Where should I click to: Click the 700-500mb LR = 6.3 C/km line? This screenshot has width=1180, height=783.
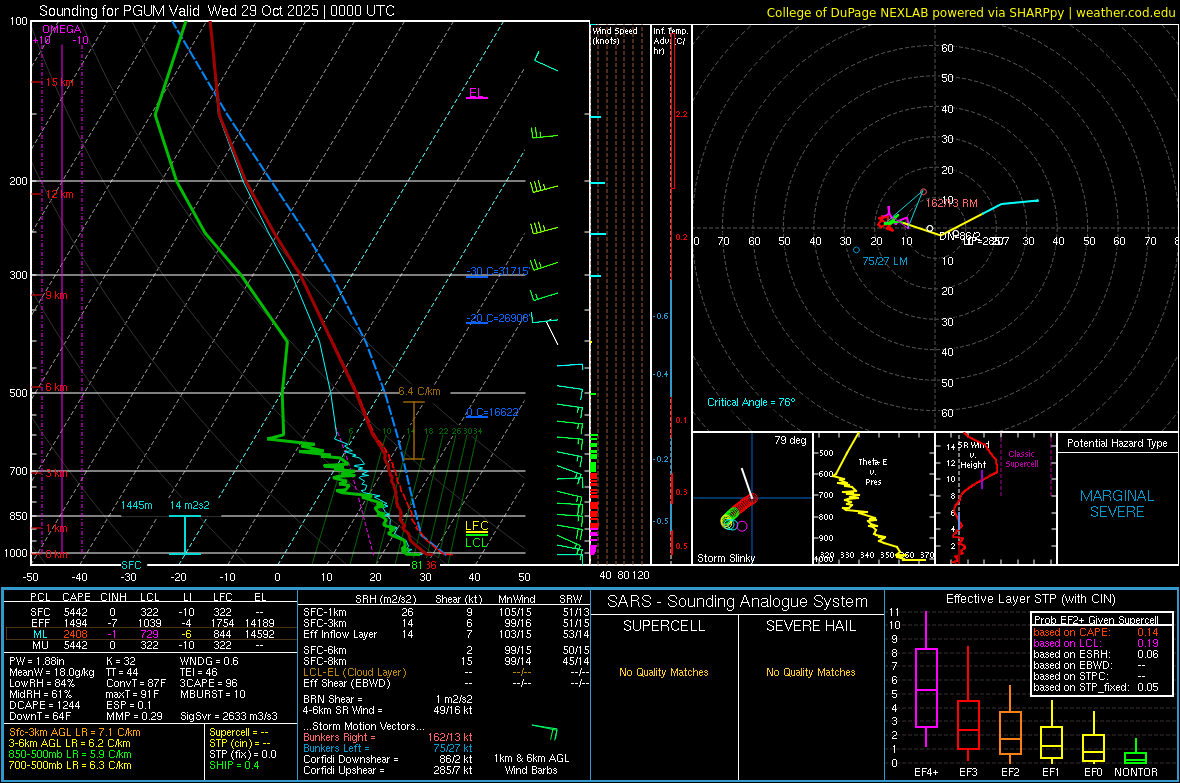coord(70,765)
